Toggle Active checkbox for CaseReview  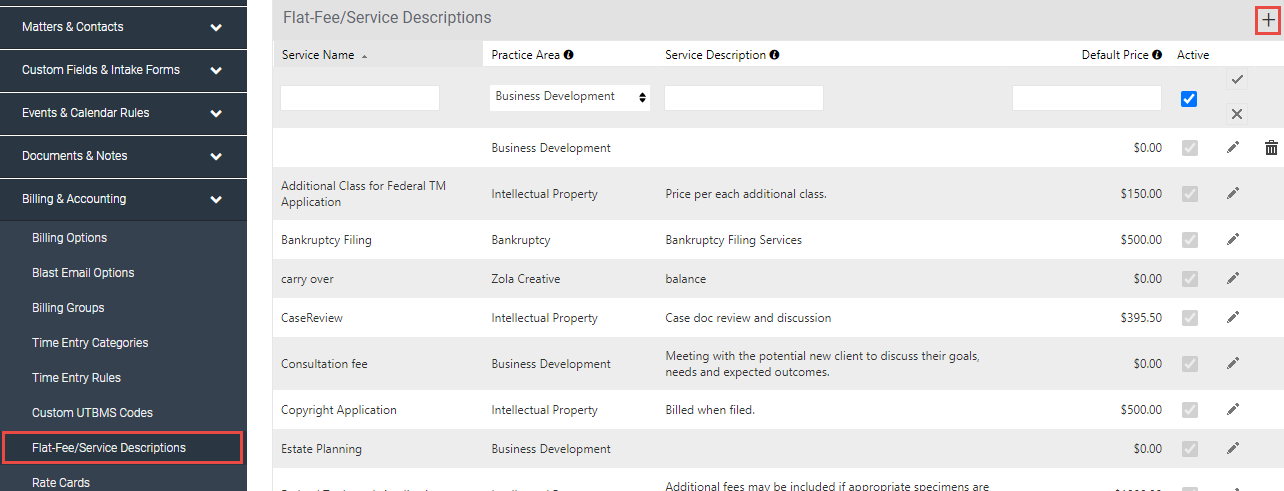coord(1189,318)
